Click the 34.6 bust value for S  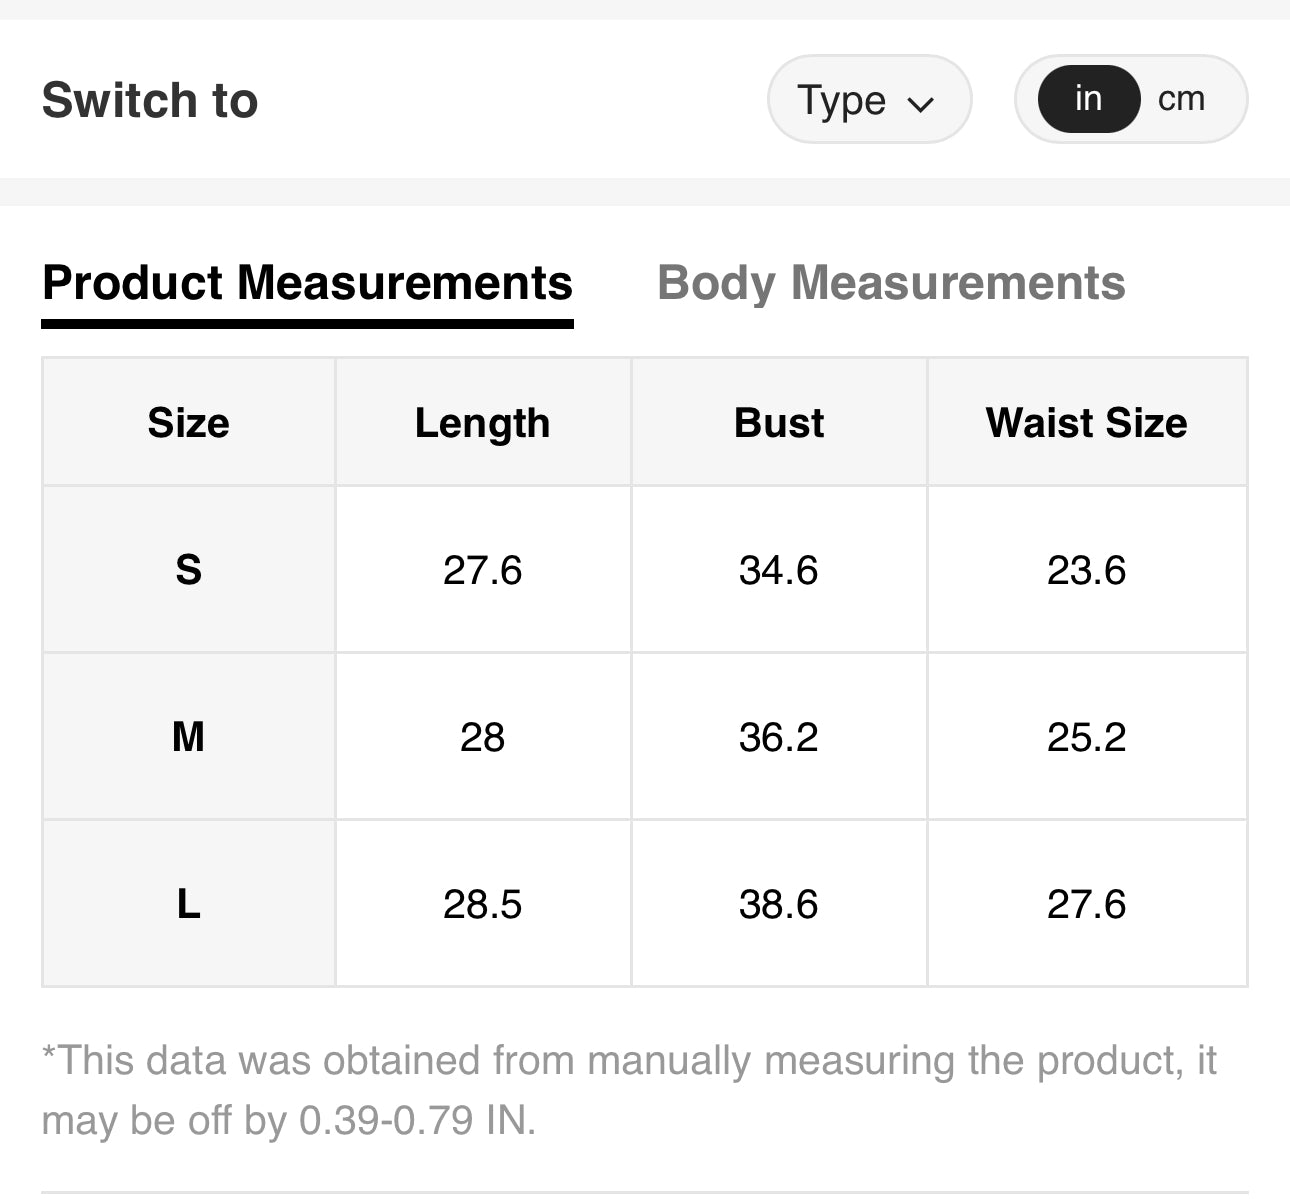pos(778,570)
